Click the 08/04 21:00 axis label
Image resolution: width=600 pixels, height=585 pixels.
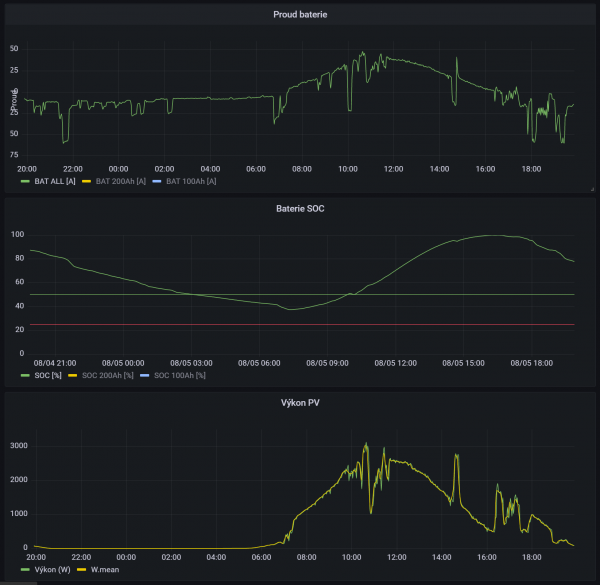[55, 363]
